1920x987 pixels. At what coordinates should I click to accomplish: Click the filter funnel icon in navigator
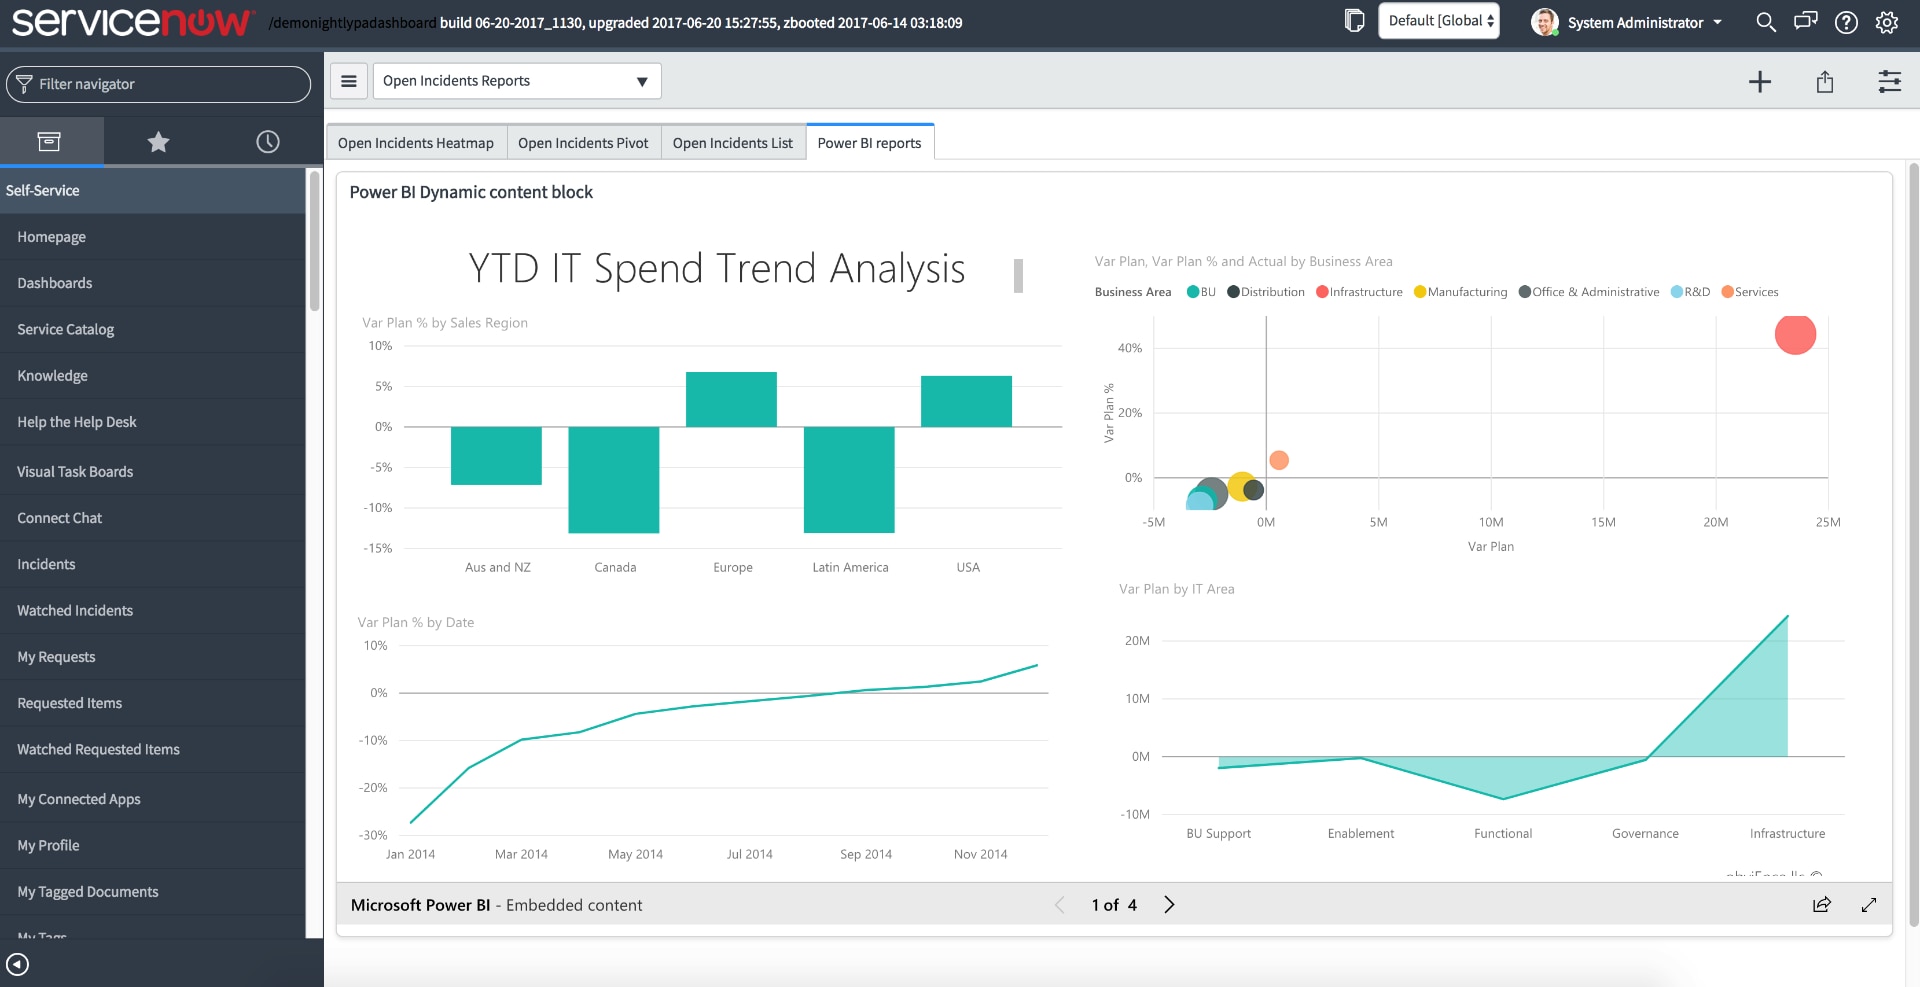[x=24, y=84]
